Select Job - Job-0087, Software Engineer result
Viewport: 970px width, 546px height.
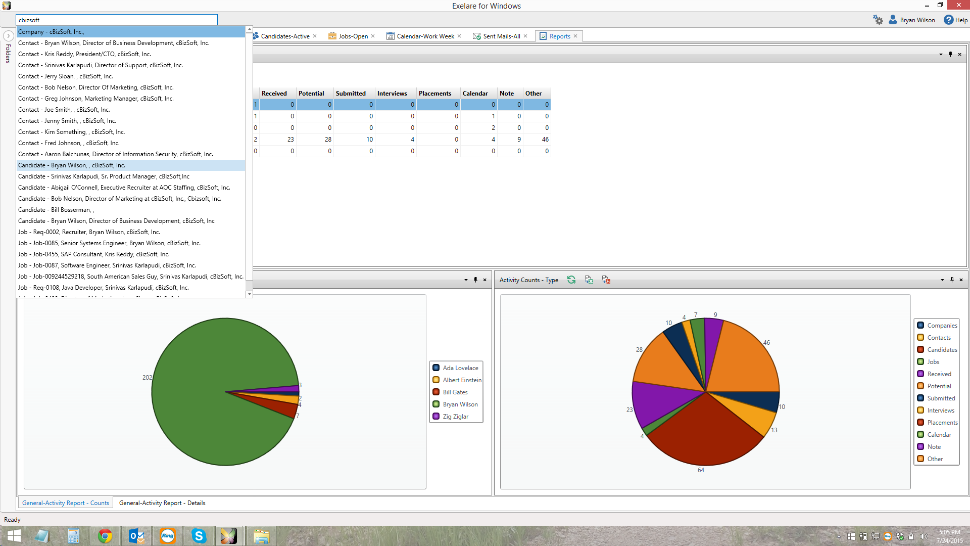pyautogui.click(x=131, y=265)
